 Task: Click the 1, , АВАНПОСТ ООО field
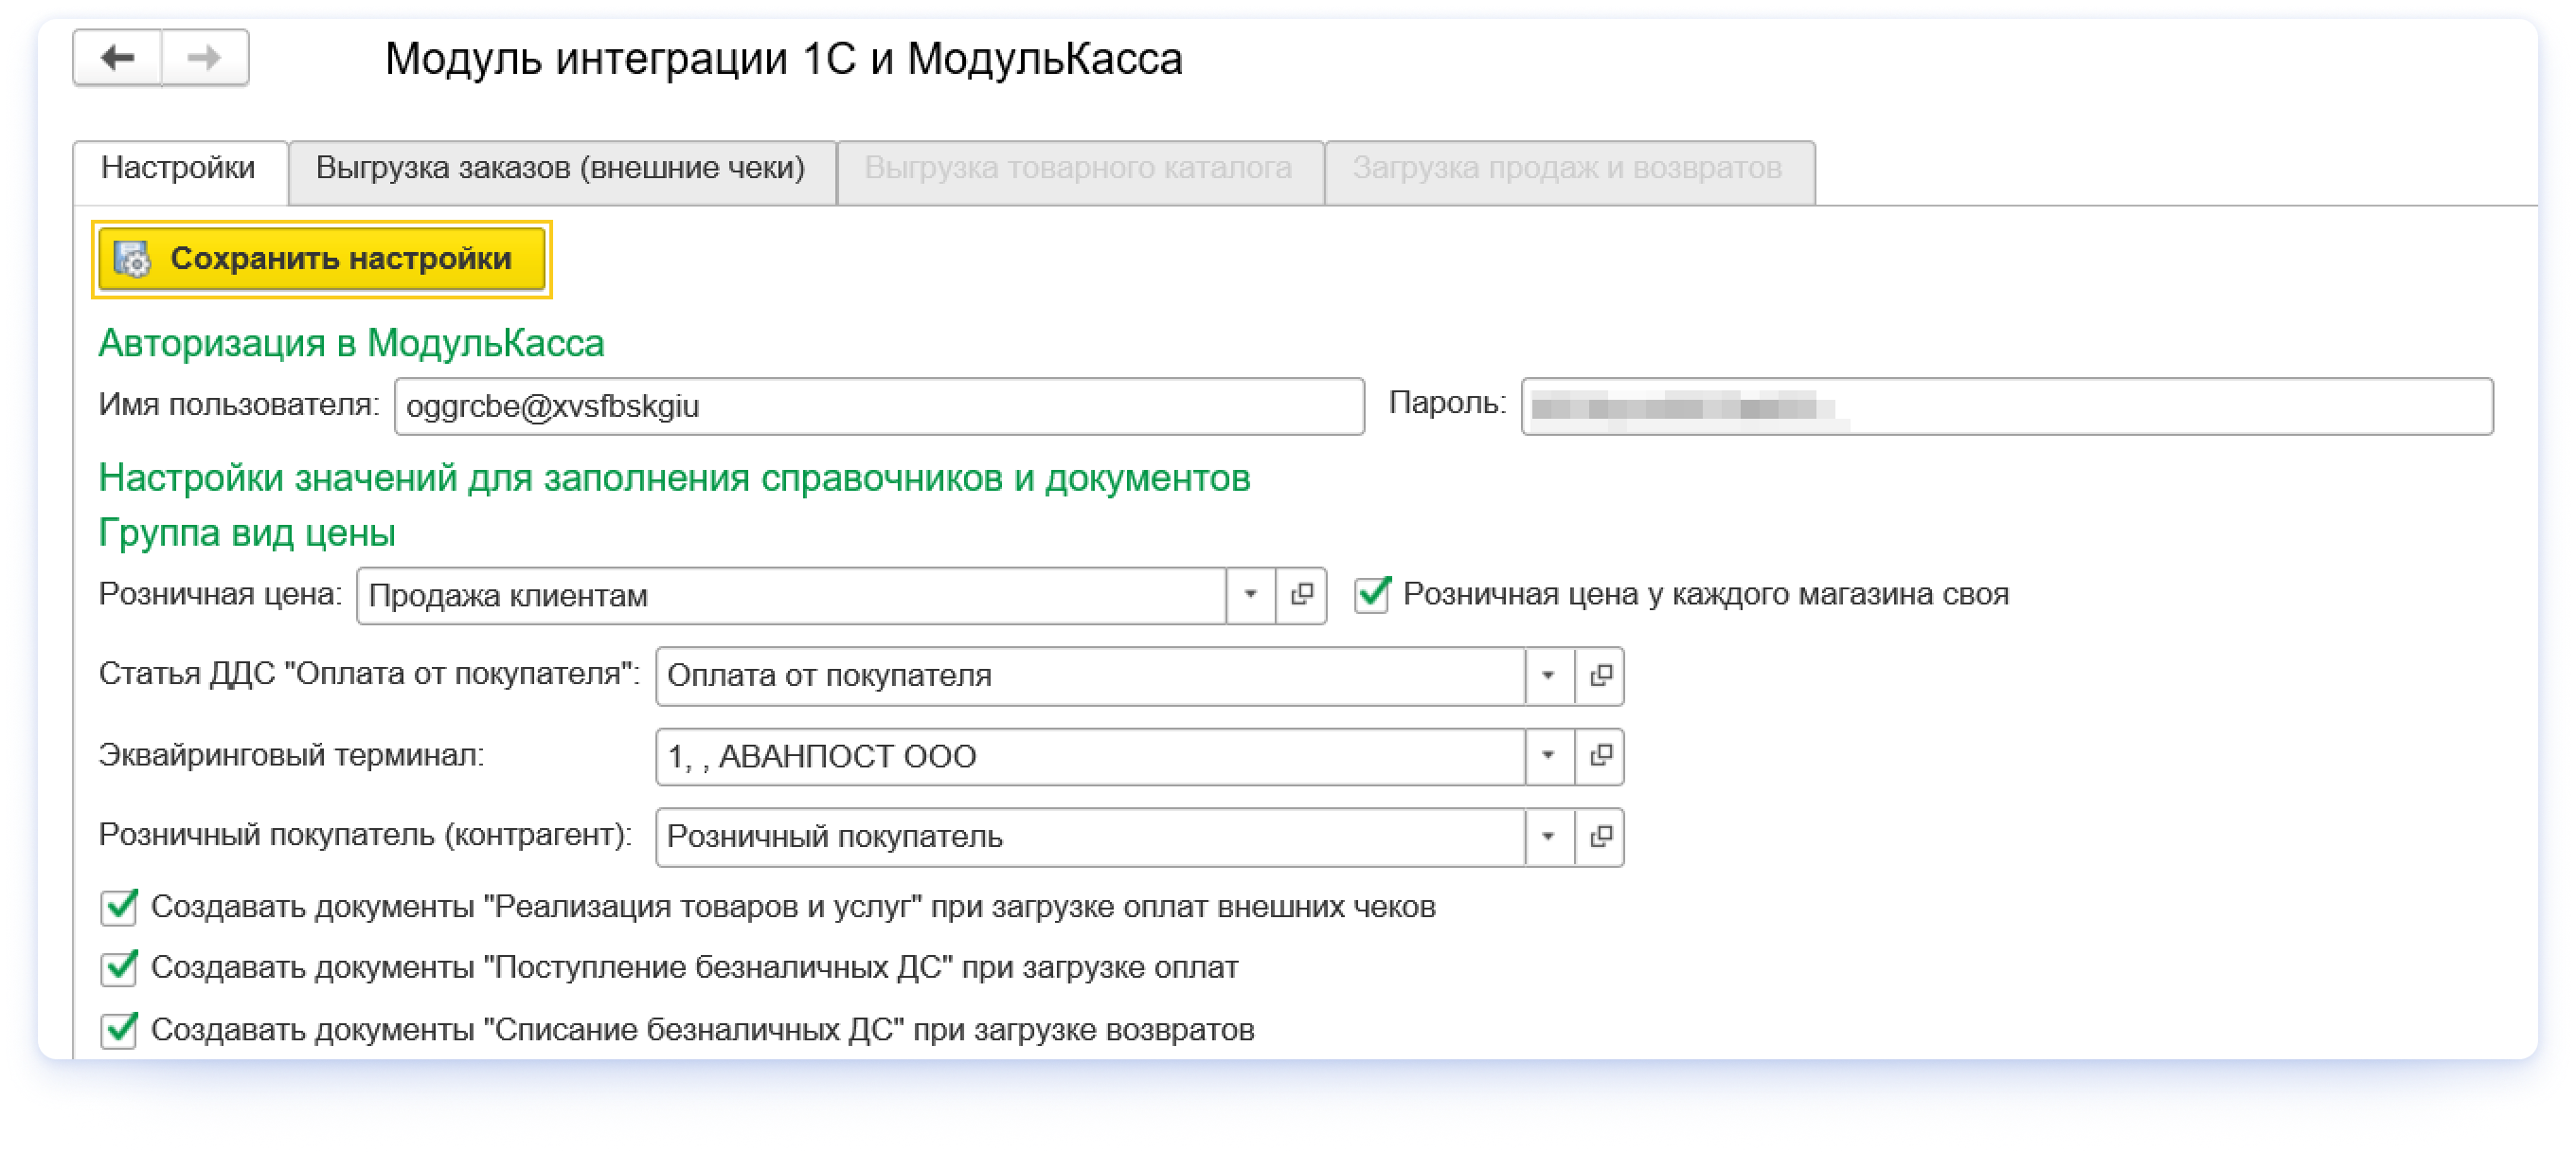pos(1090,757)
